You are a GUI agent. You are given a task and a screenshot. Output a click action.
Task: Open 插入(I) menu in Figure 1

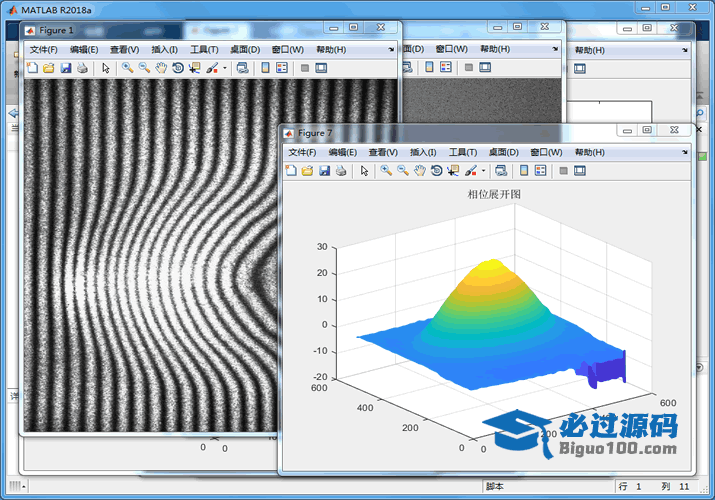point(165,50)
